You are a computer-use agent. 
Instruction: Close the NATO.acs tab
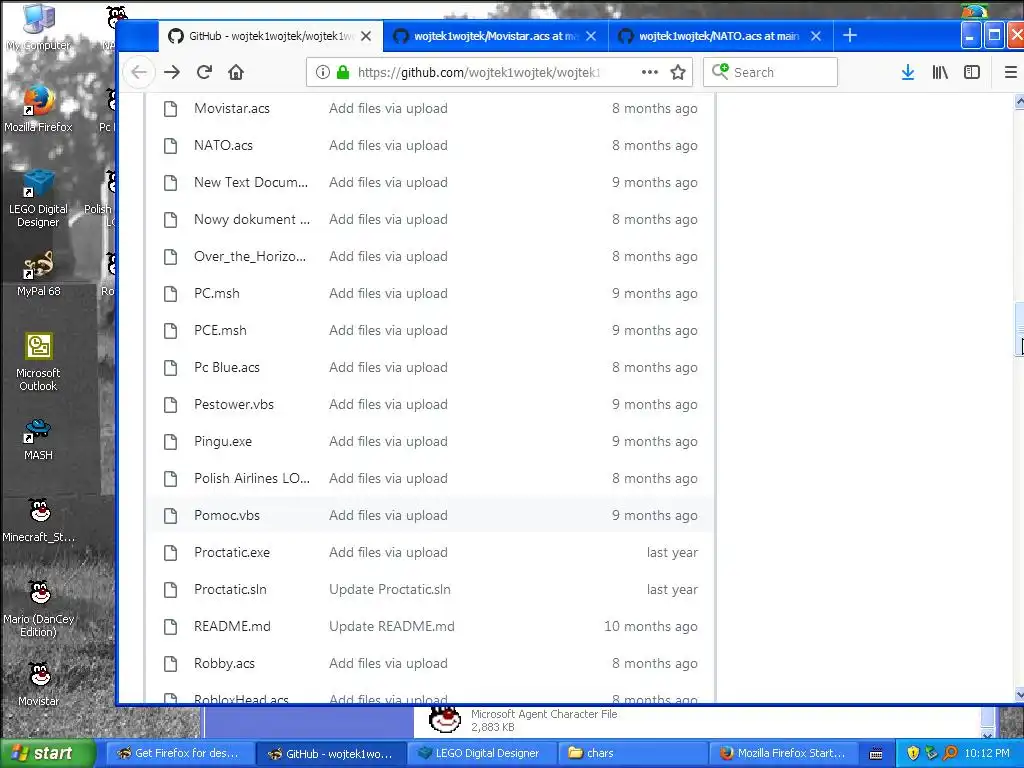816,36
